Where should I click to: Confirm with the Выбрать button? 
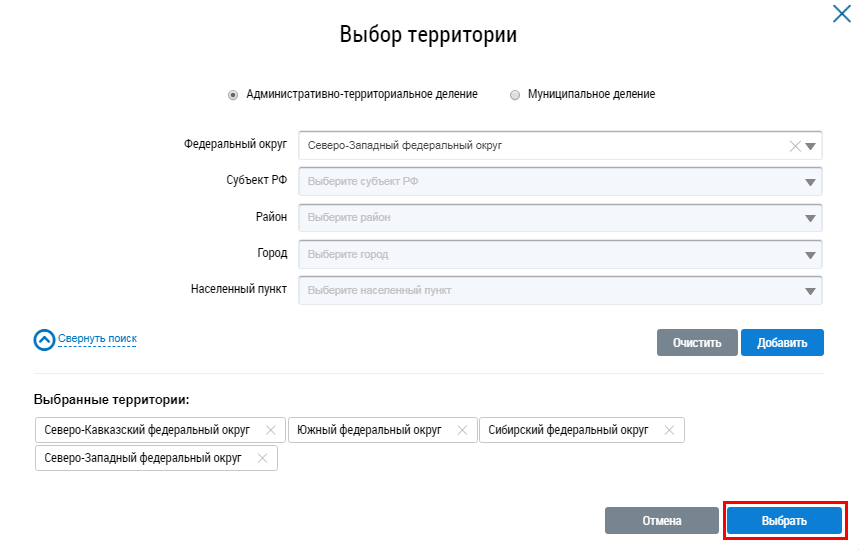coord(784,521)
